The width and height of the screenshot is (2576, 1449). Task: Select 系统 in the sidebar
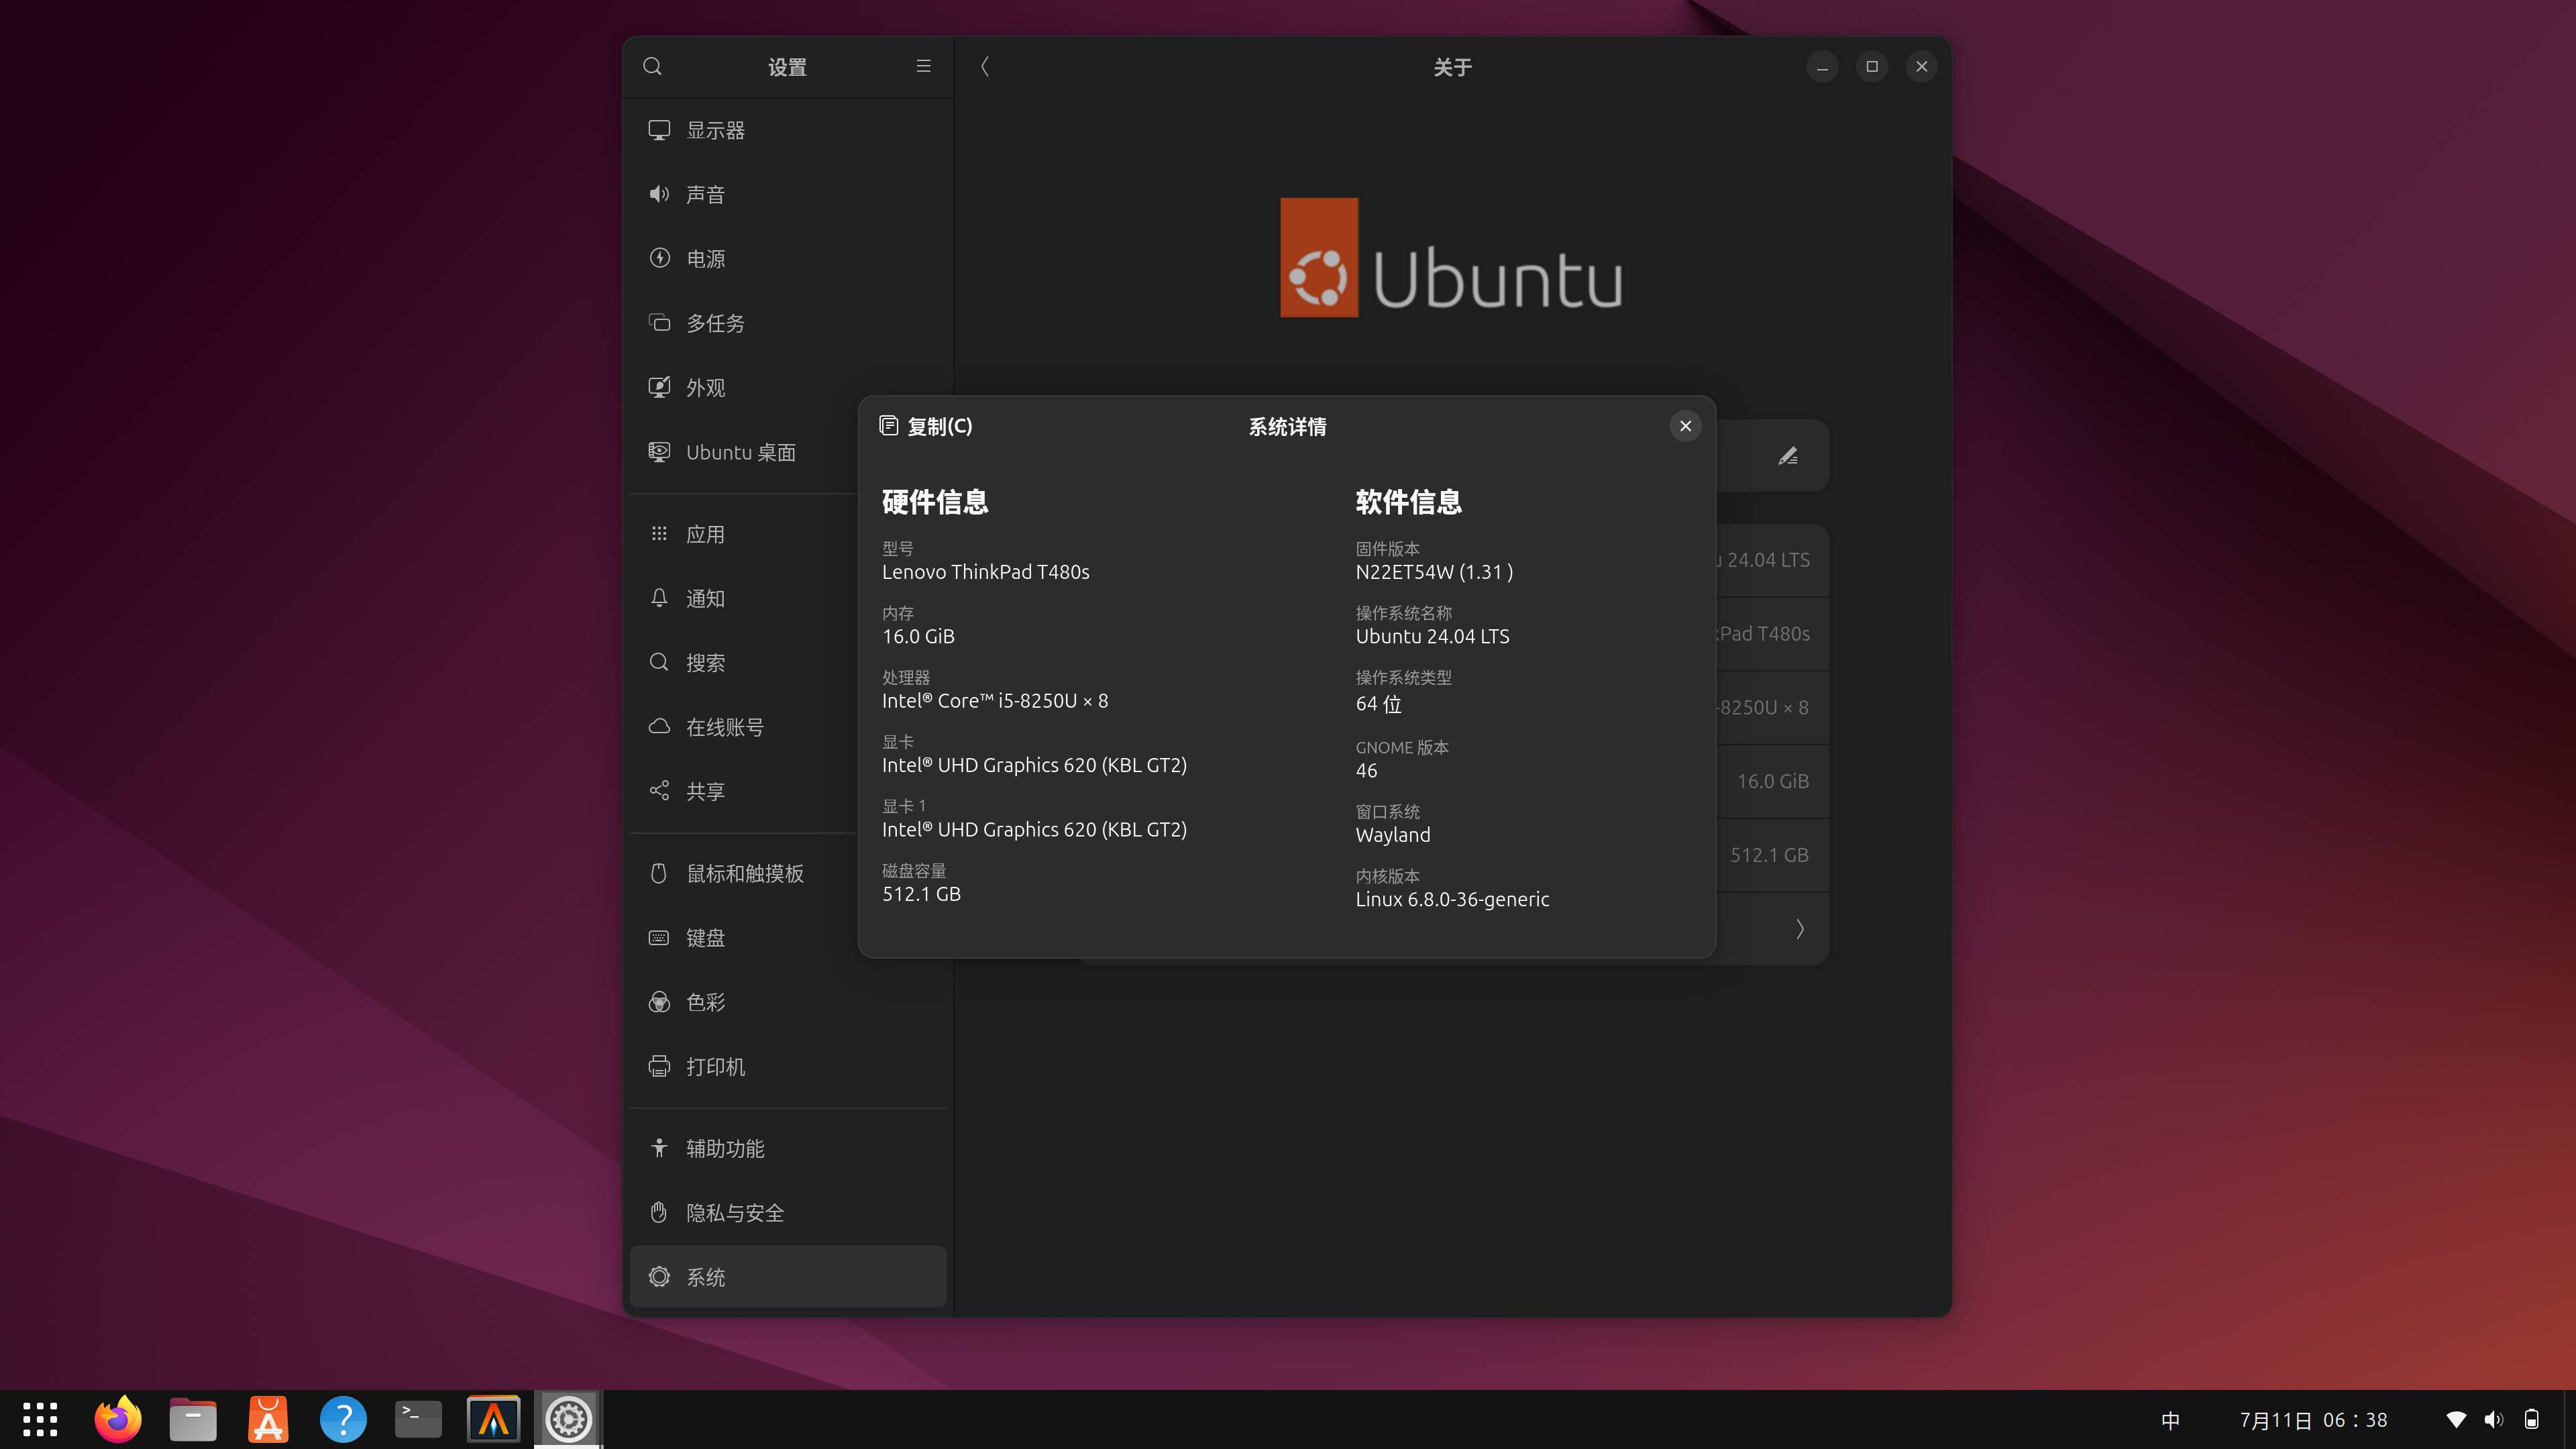[x=788, y=1277]
